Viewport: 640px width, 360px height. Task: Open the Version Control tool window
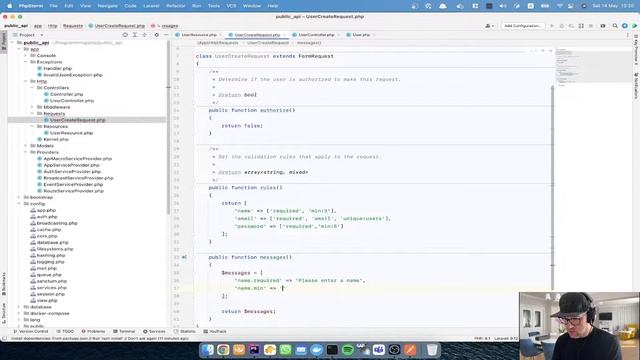(31, 331)
